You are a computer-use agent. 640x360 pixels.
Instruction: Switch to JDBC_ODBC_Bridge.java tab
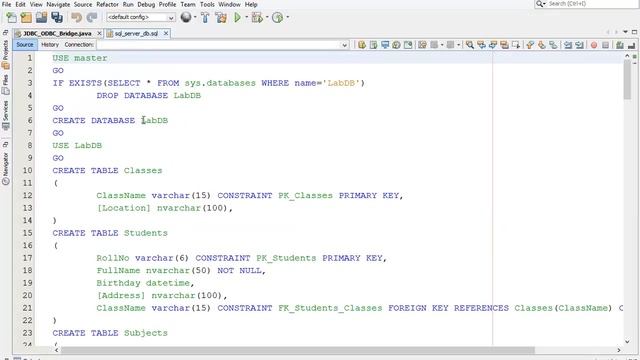[58, 33]
